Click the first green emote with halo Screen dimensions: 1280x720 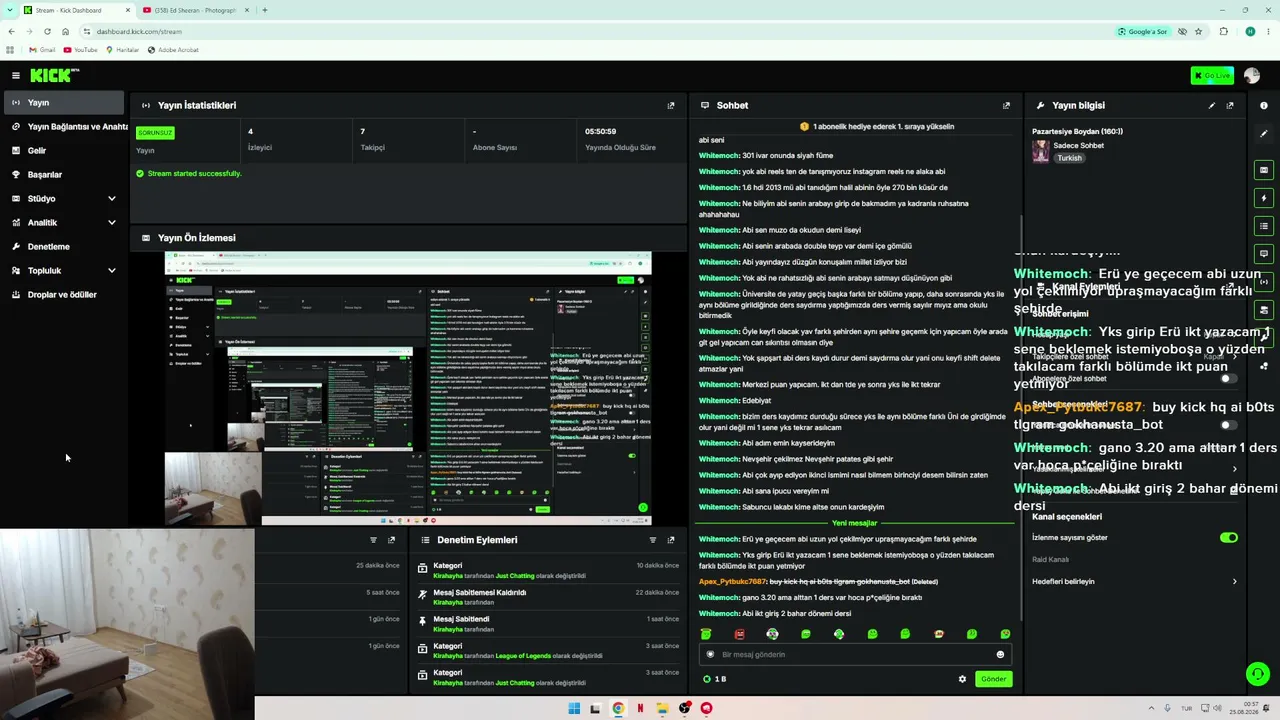tap(706, 634)
